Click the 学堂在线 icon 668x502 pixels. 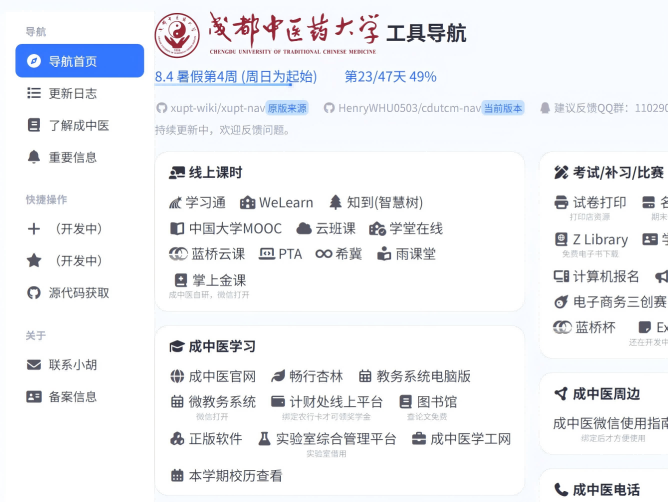[x=377, y=229]
